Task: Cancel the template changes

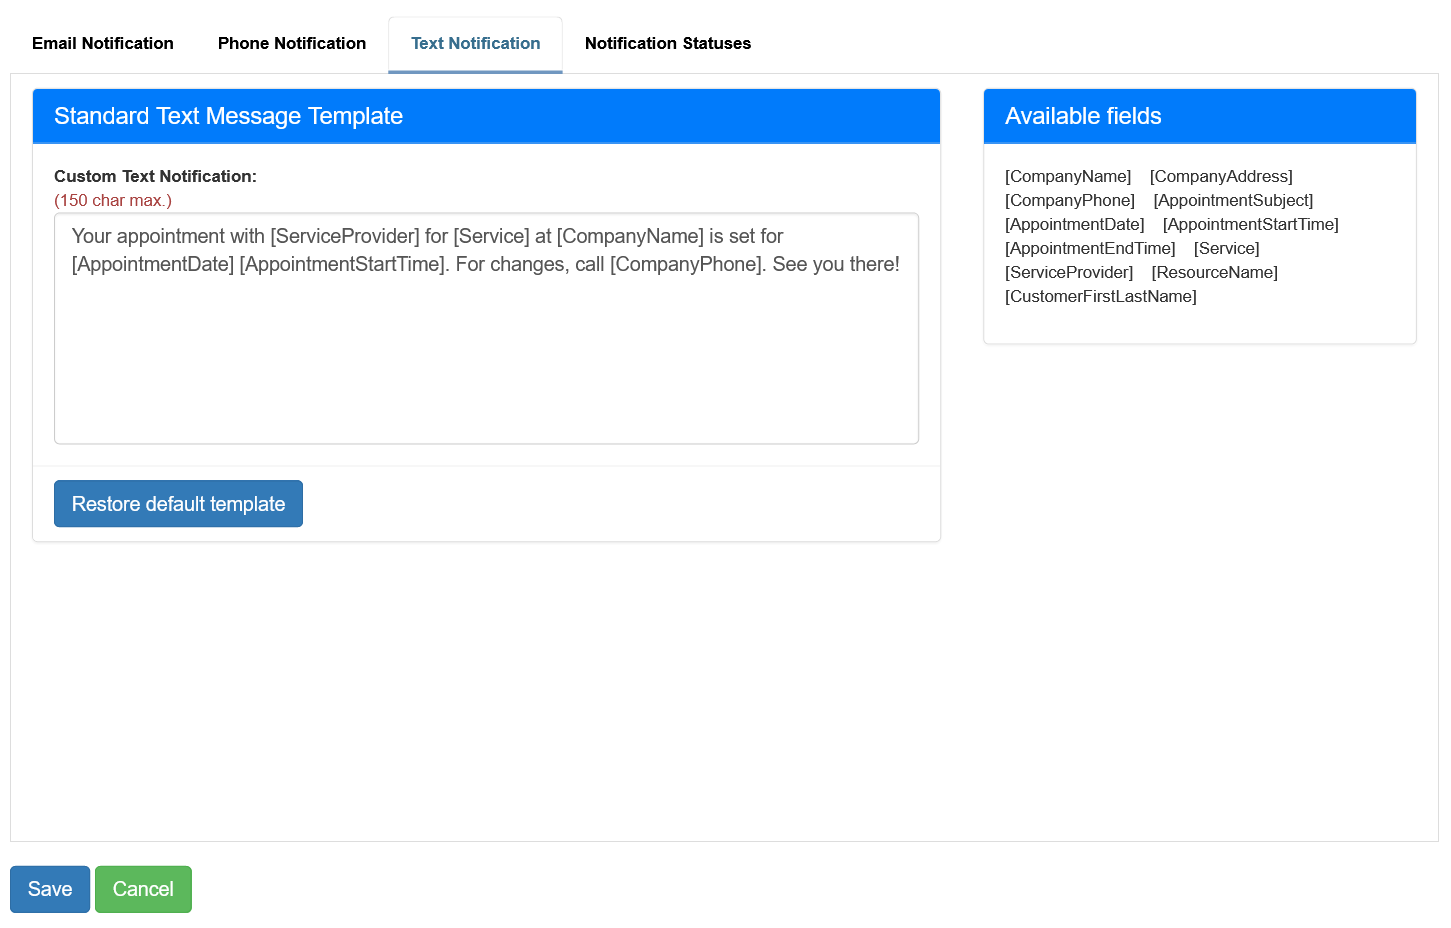Action: [x=143, y=889]
